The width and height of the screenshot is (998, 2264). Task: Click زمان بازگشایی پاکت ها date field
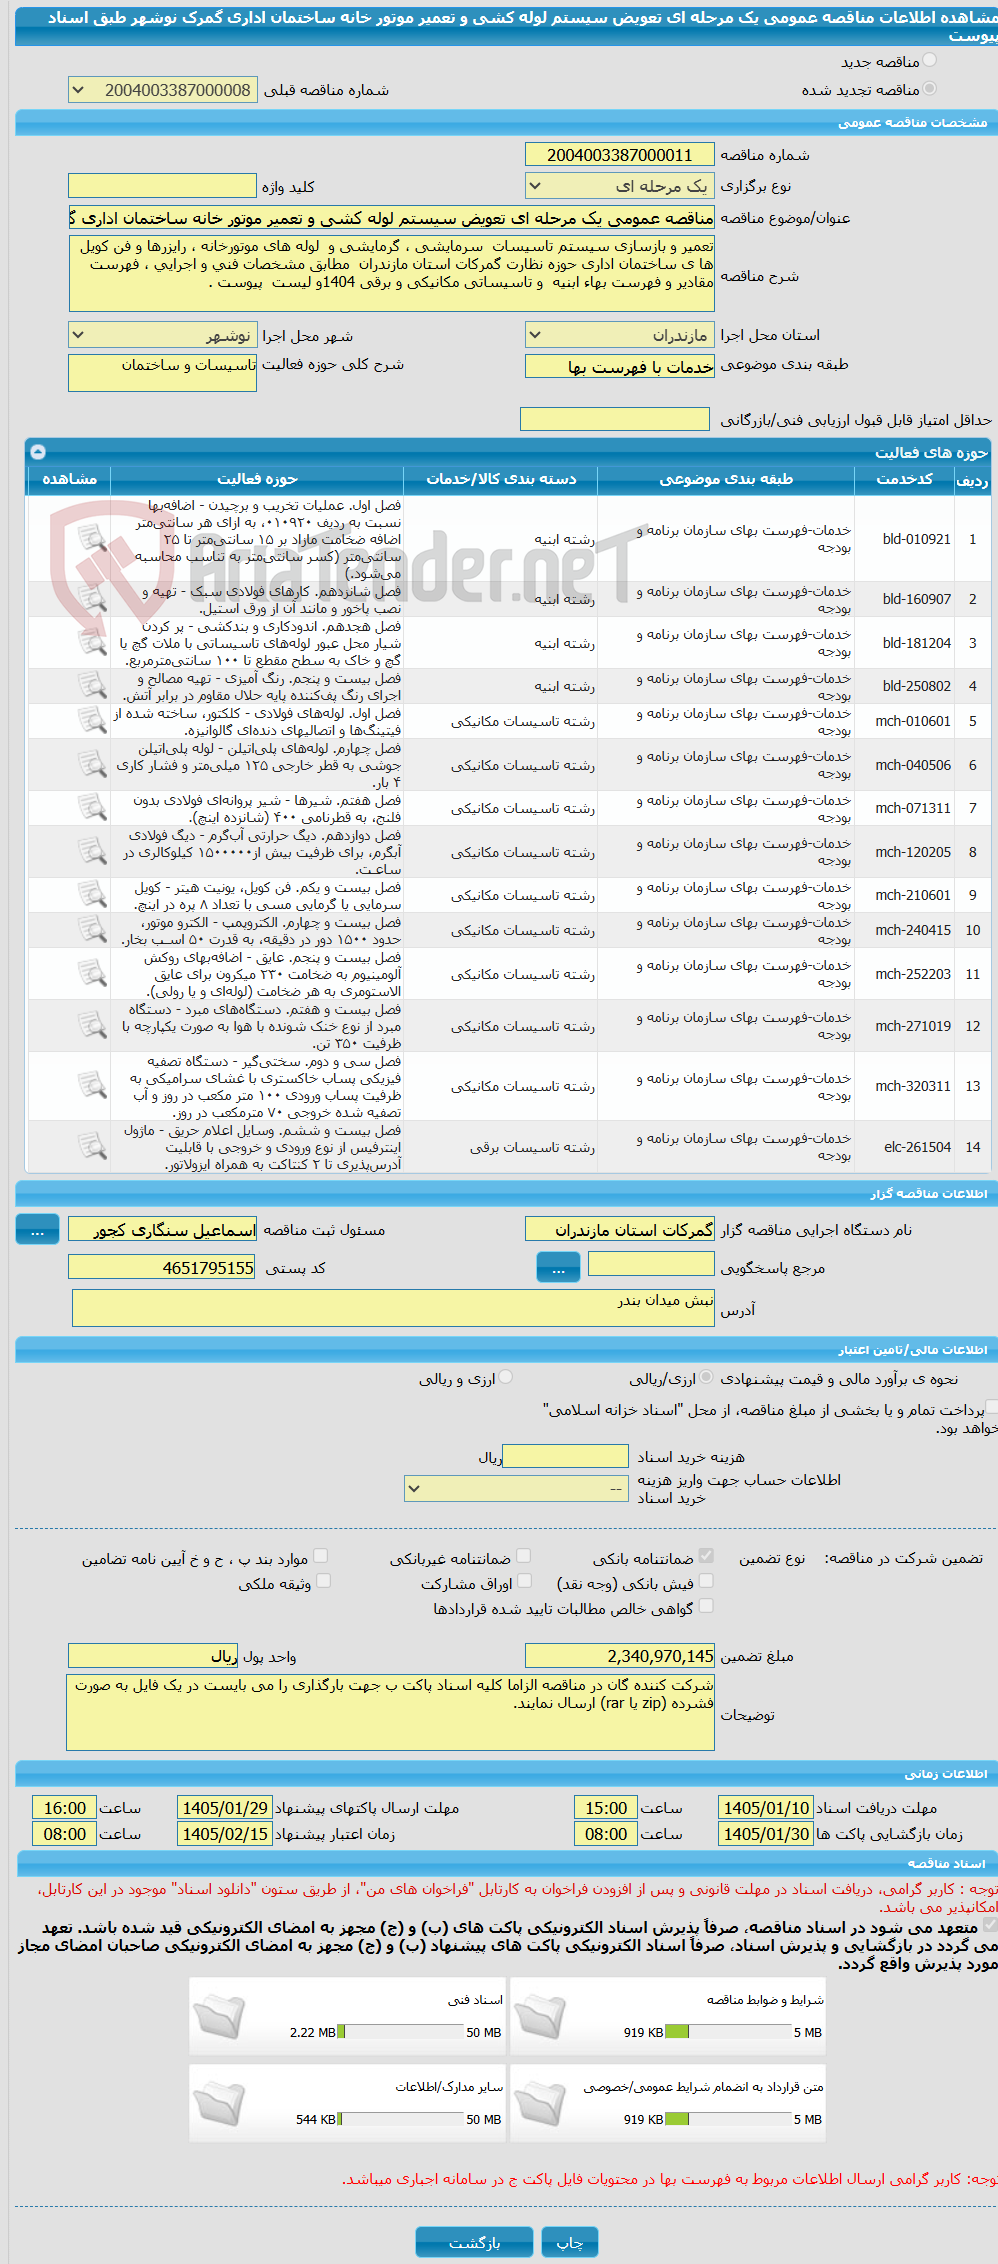[x=766, y=1834]
